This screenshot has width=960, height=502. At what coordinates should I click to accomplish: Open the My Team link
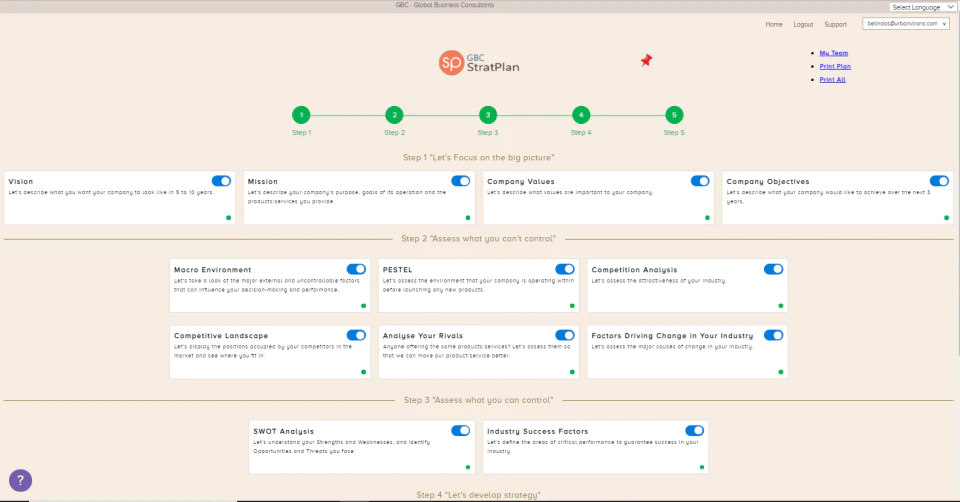834,53
